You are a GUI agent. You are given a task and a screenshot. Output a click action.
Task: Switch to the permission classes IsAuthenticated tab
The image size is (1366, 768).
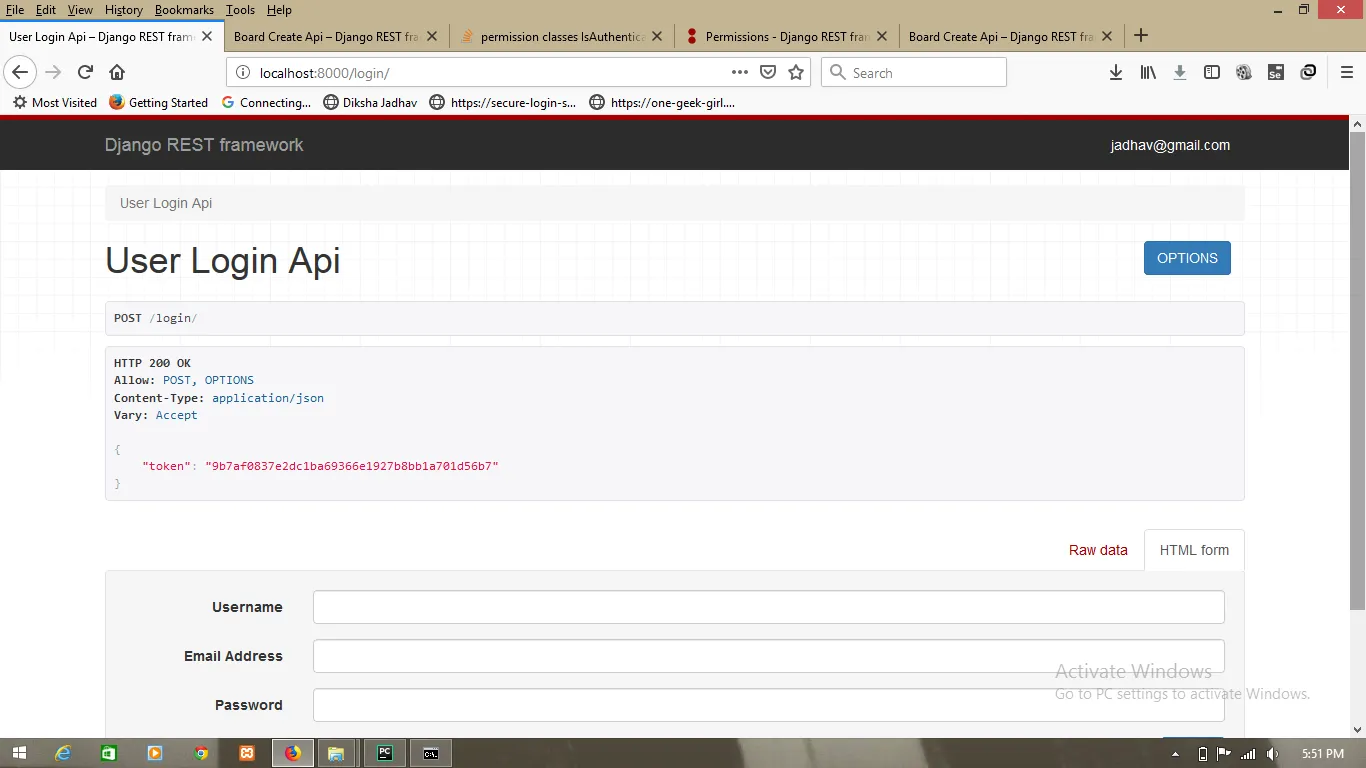tap(561, 36)
